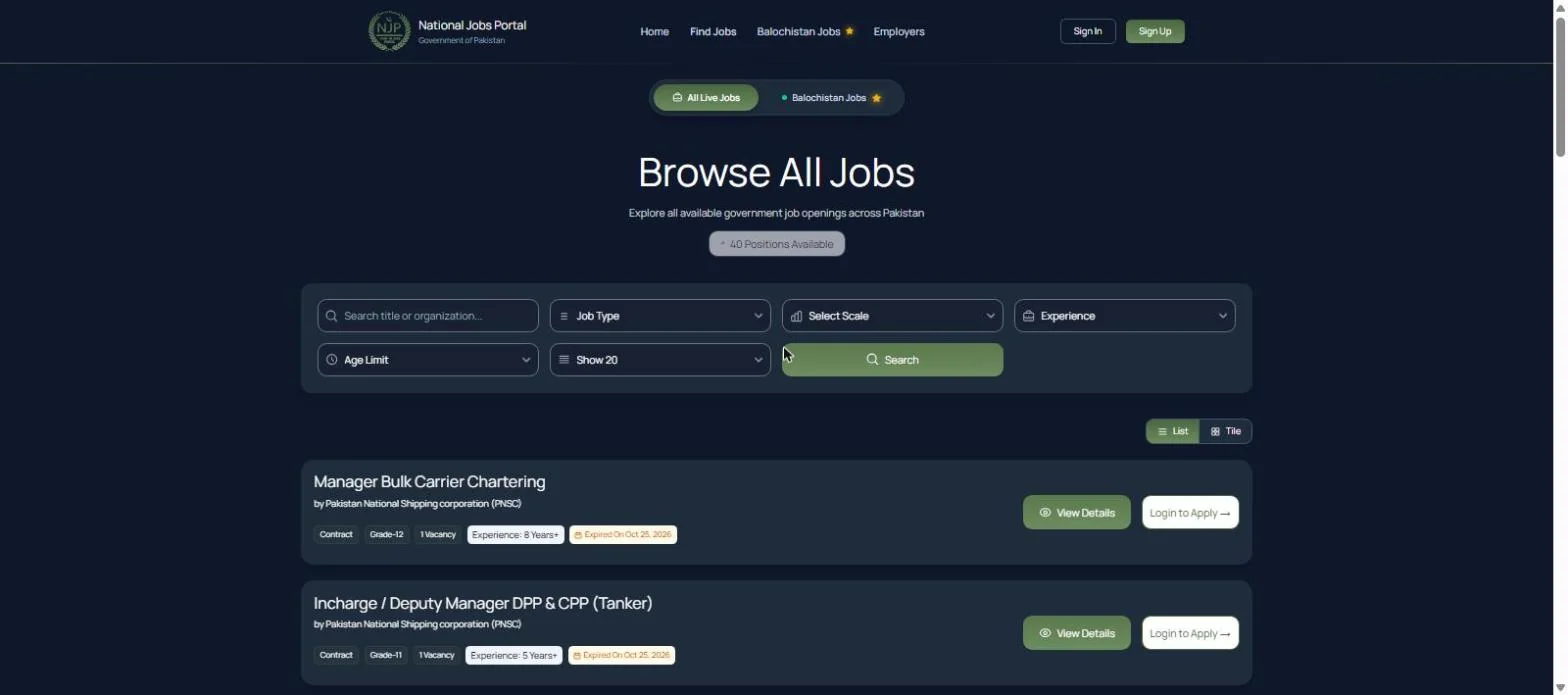Open Employers in the navigation bar
Image resolution: width=1568 pixels, height=695 pixels.
[899, 32]
